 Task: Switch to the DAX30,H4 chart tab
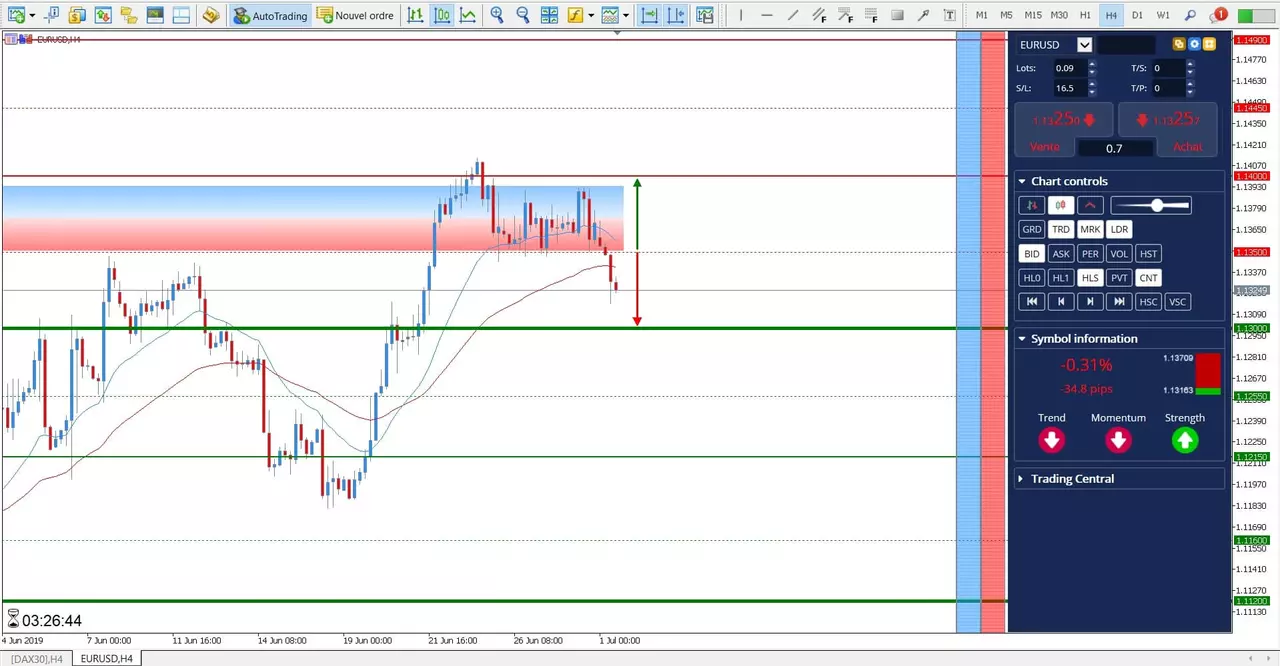(x=37, y=658)
